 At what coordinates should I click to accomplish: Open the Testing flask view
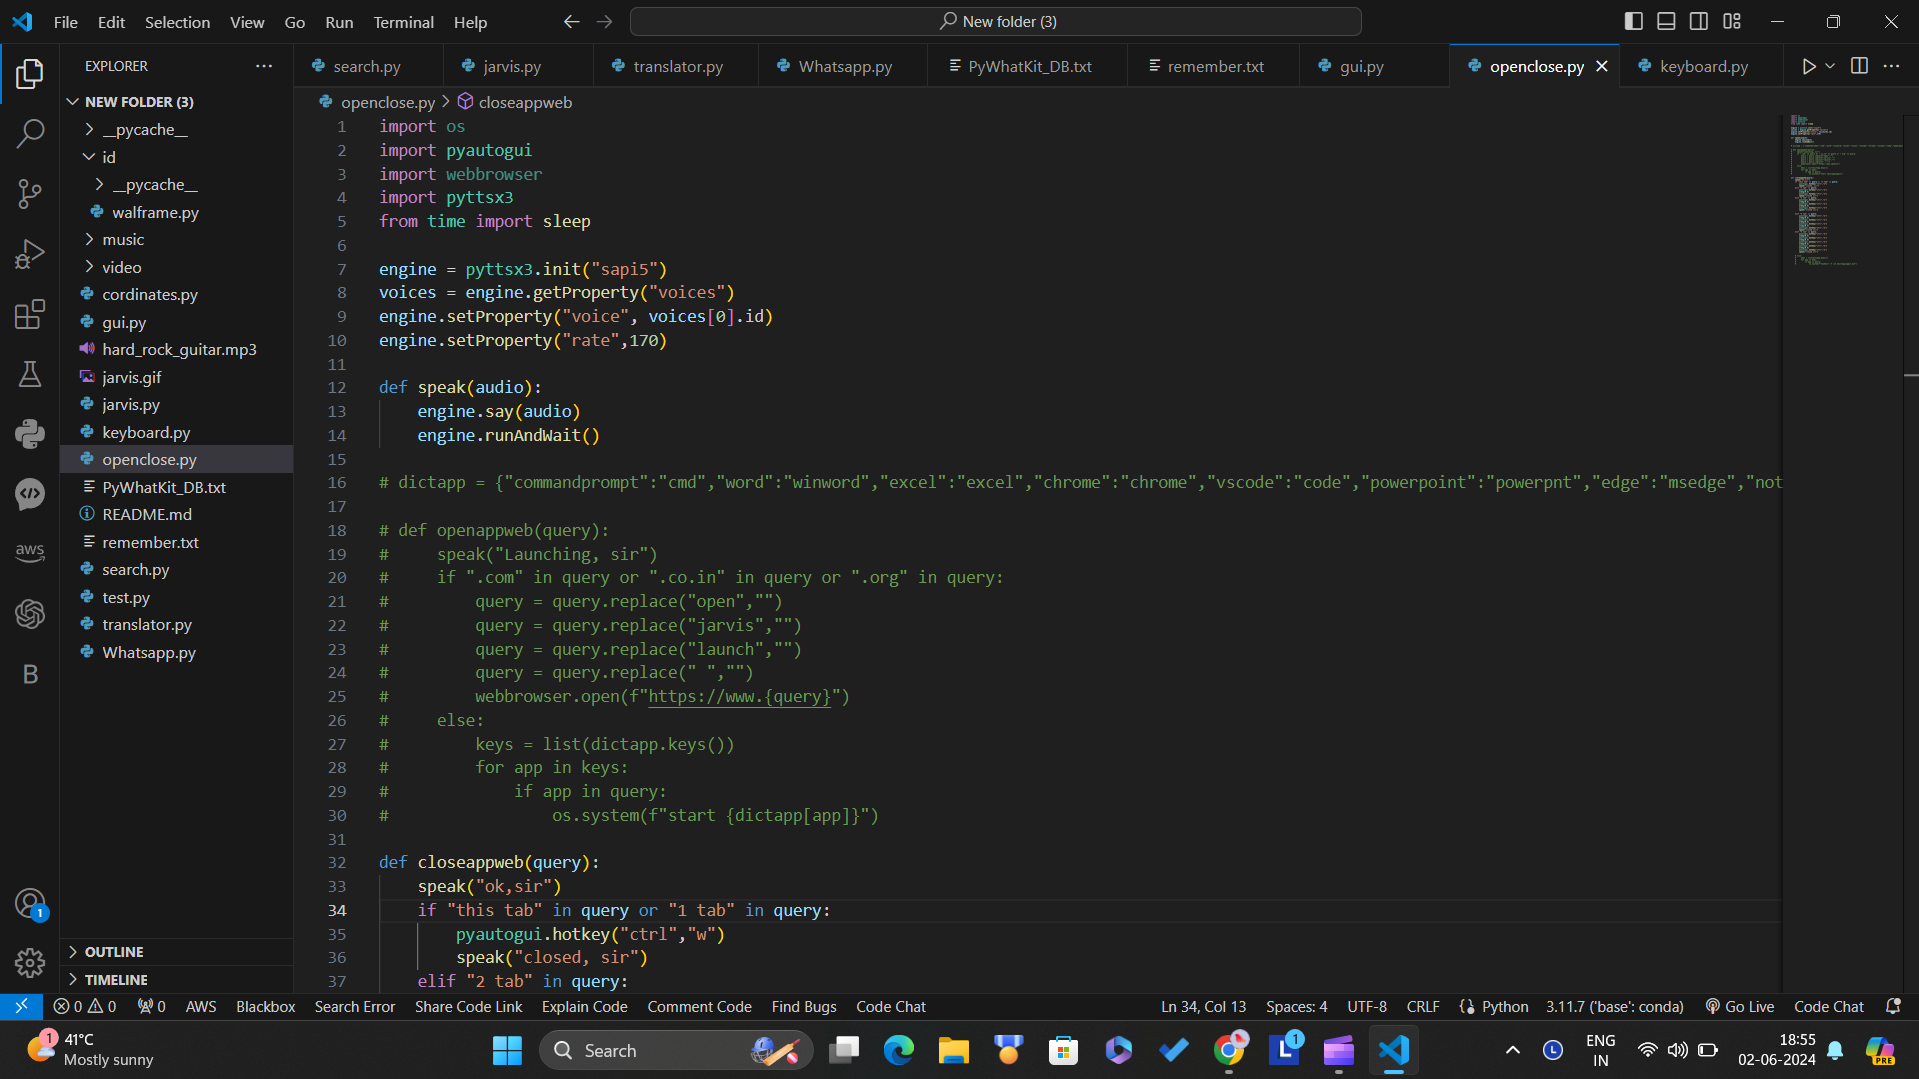pos(30,374)
